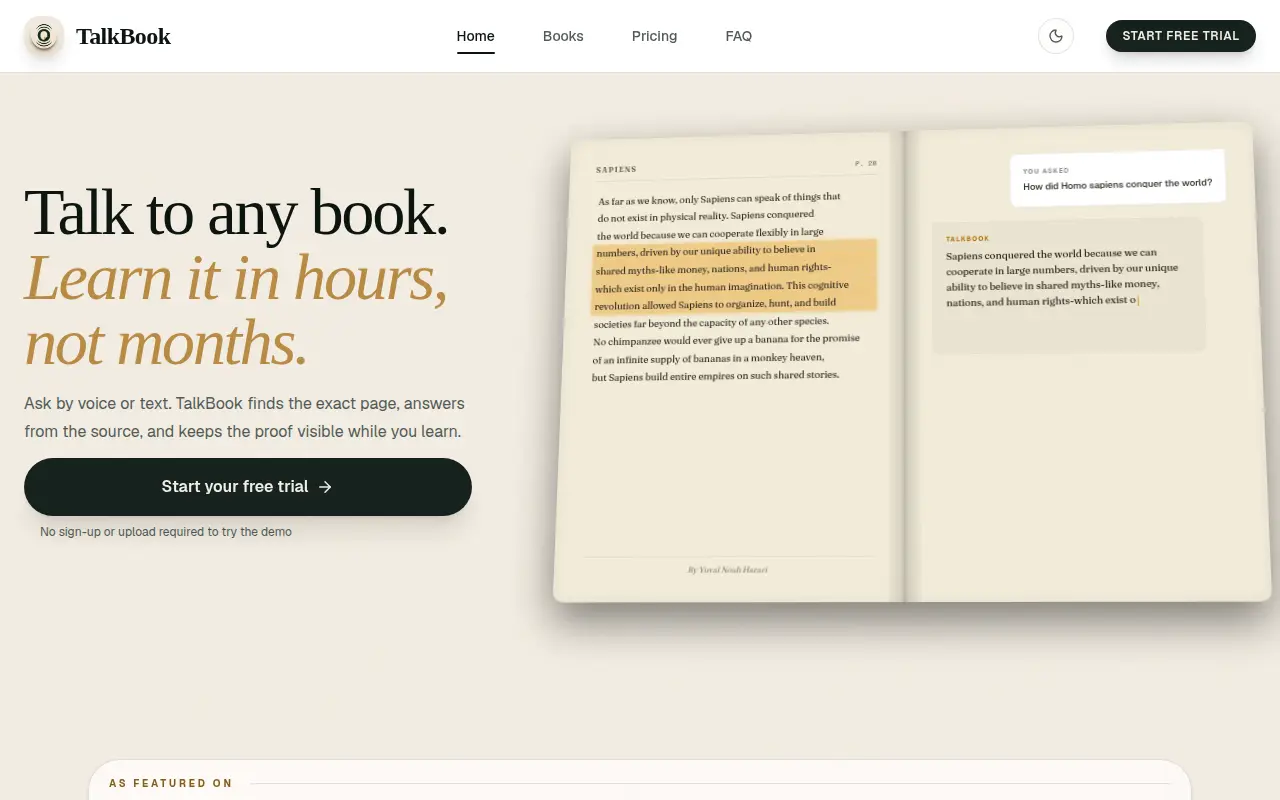Click the 'Talk to any book.' headline
The width and height of the screenshot is (1280, 800).
(235, 211)
